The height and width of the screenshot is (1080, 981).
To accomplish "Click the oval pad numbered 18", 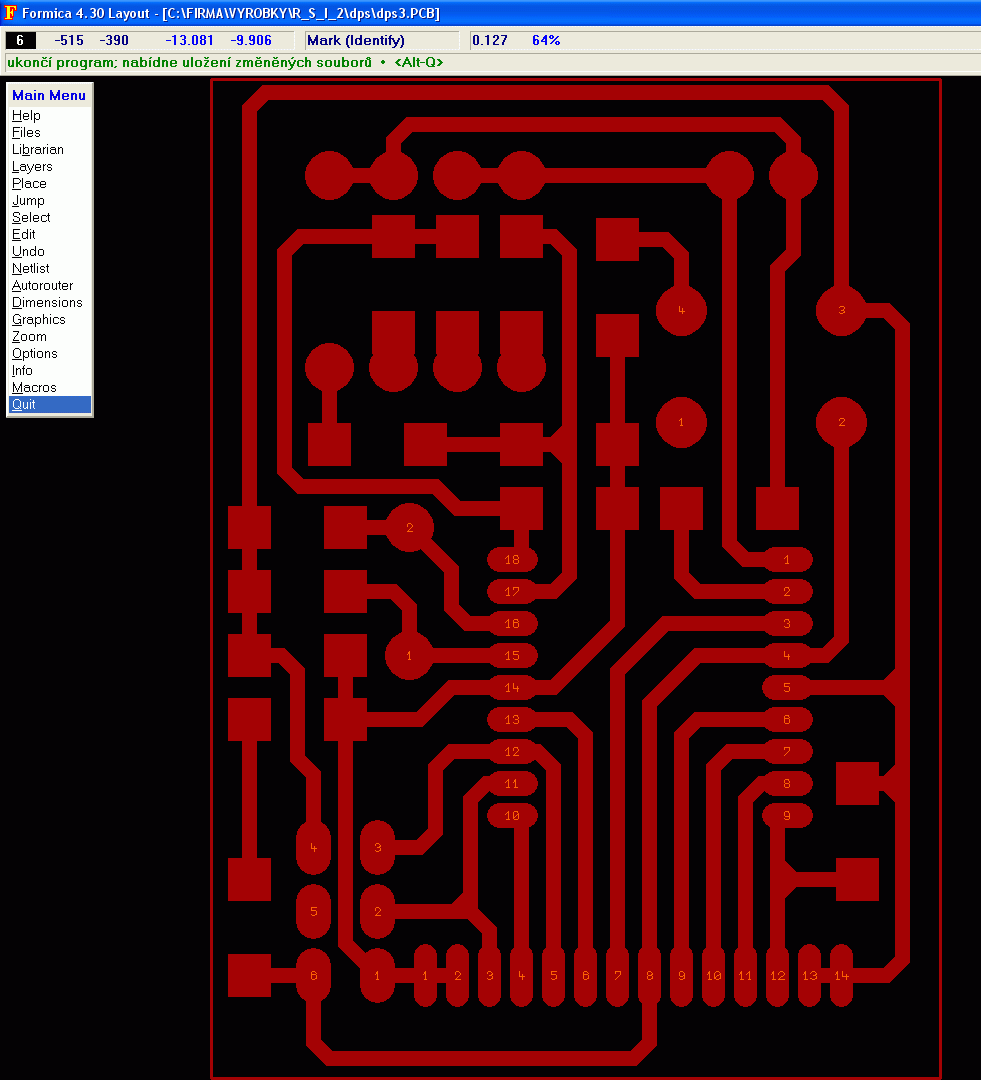I will 512,560.
